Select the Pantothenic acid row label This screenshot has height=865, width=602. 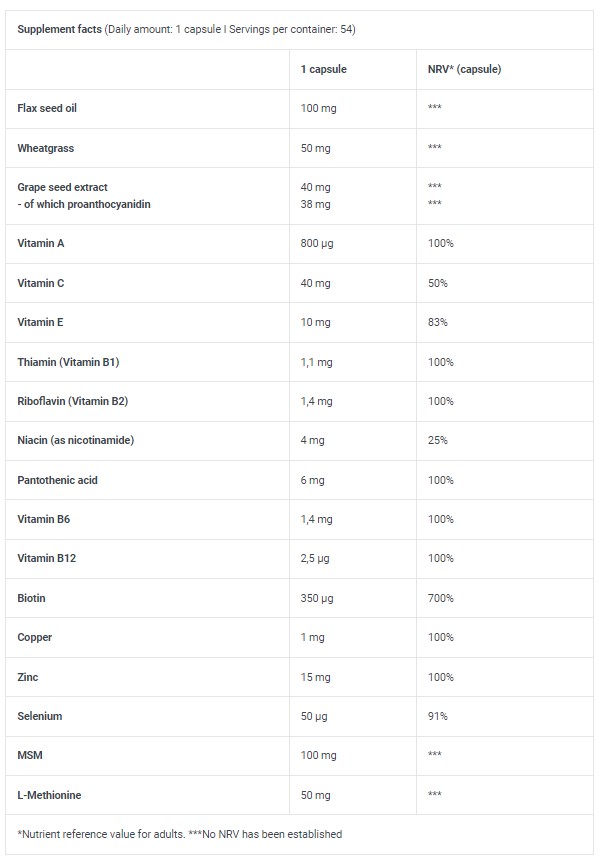(58, 480)
